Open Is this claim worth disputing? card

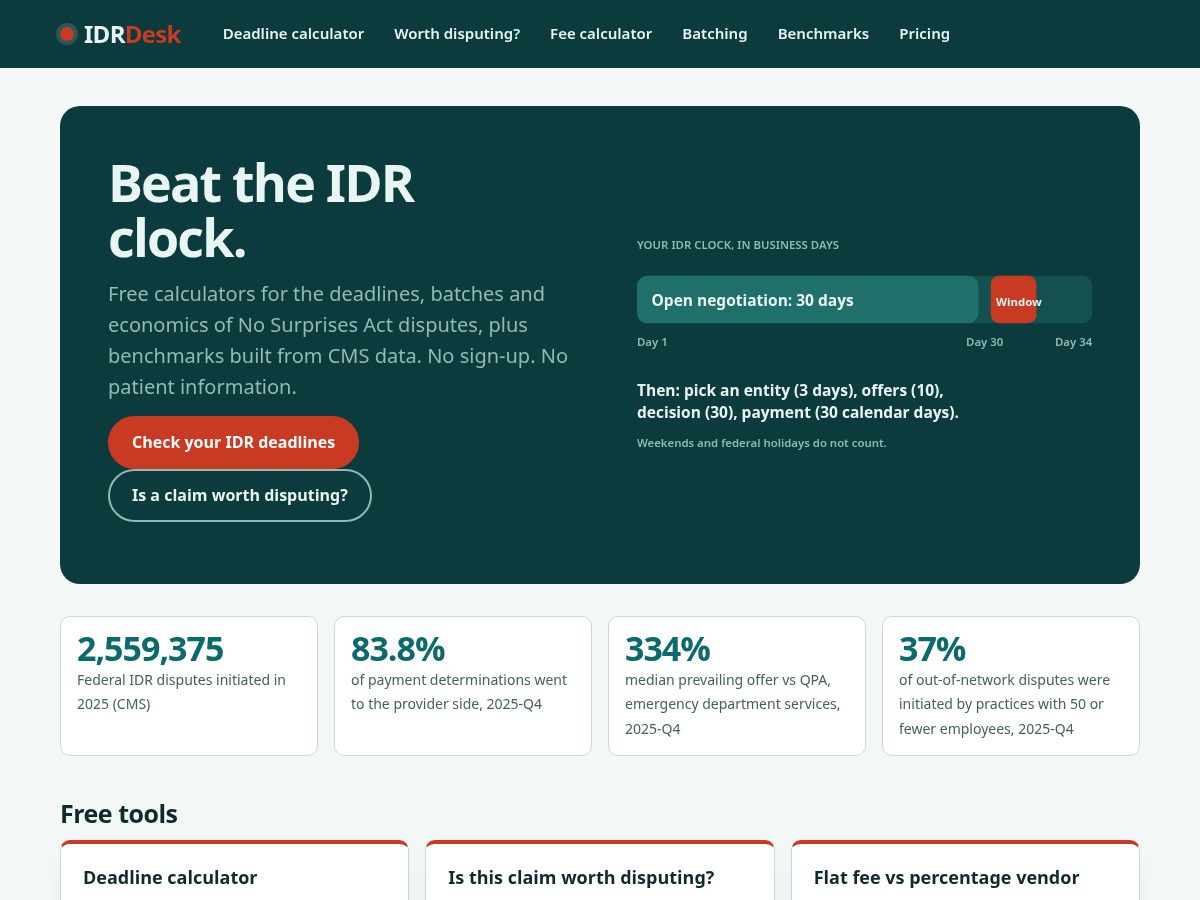(600, 871)
